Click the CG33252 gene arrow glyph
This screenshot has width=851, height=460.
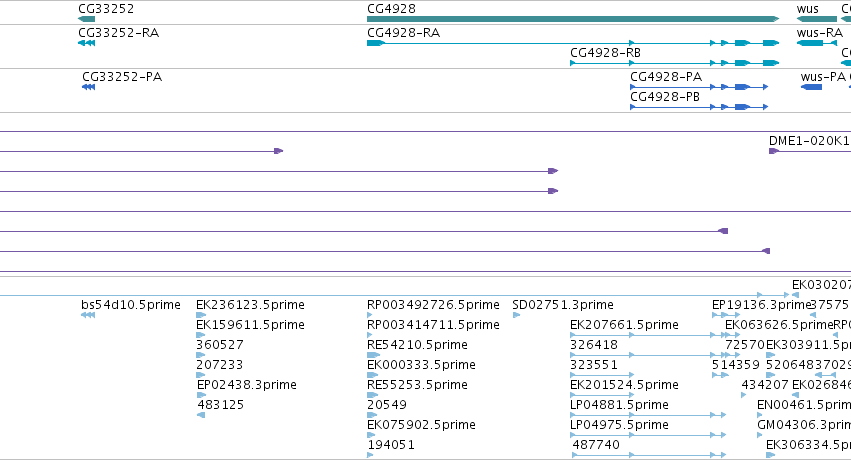coord(86,19)
